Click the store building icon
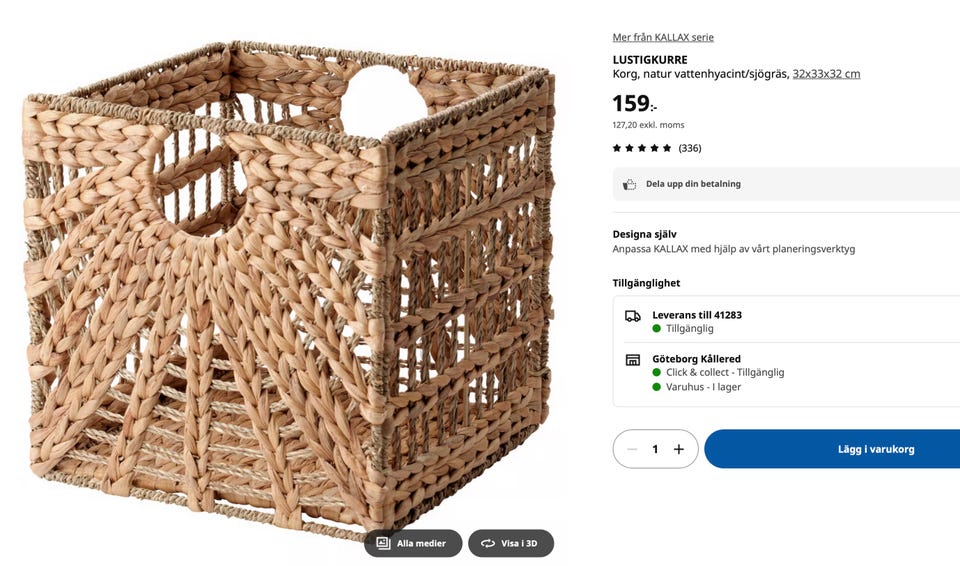960x566 pixels. click(633, 360)
